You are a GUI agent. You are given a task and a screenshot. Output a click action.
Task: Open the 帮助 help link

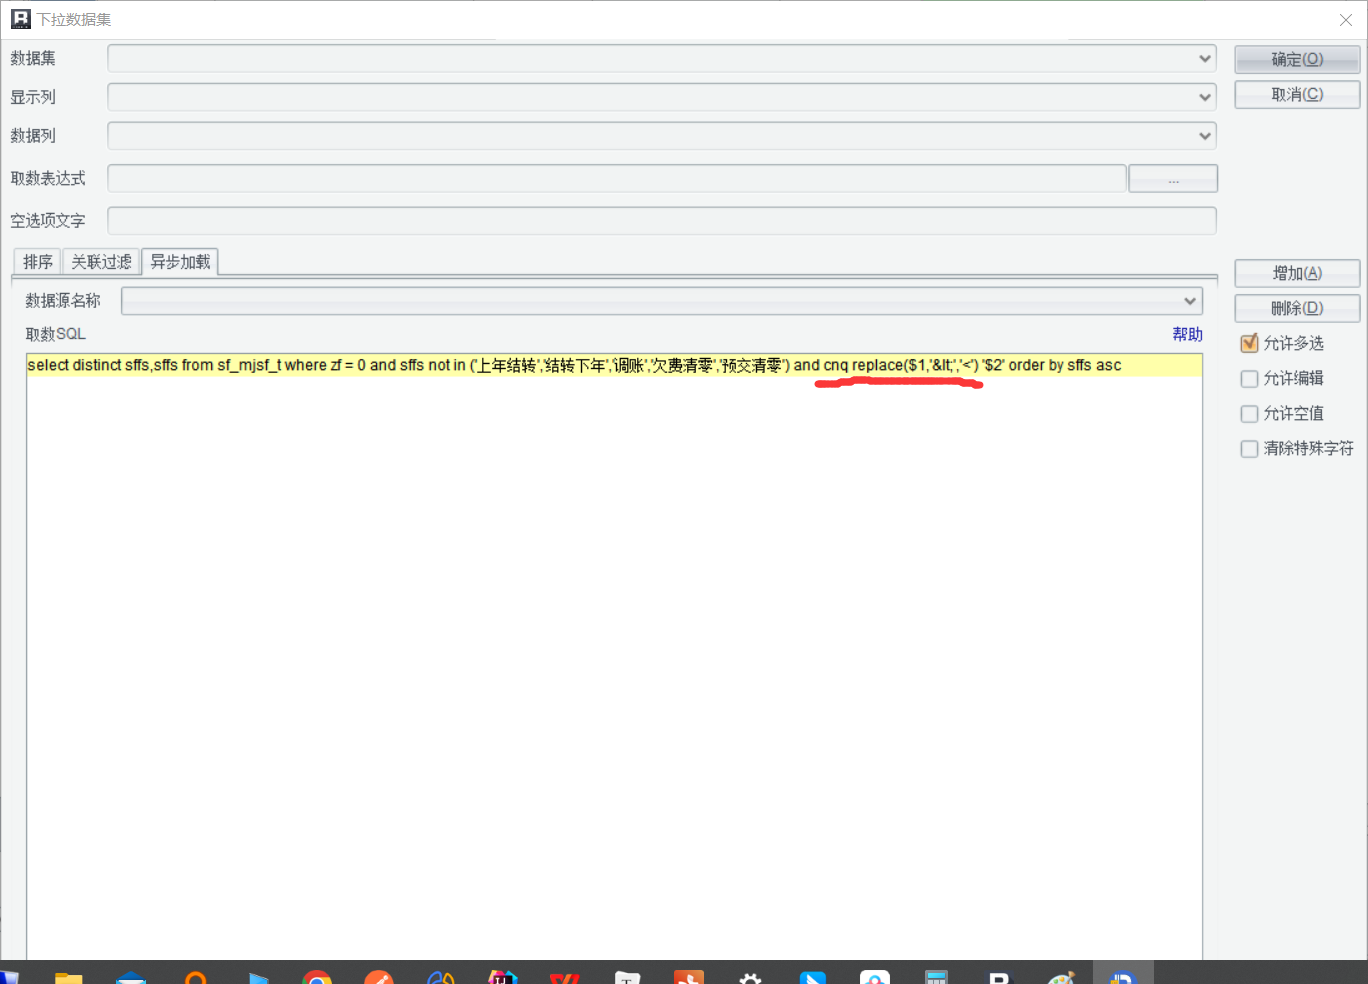[x=1187, y=334]
